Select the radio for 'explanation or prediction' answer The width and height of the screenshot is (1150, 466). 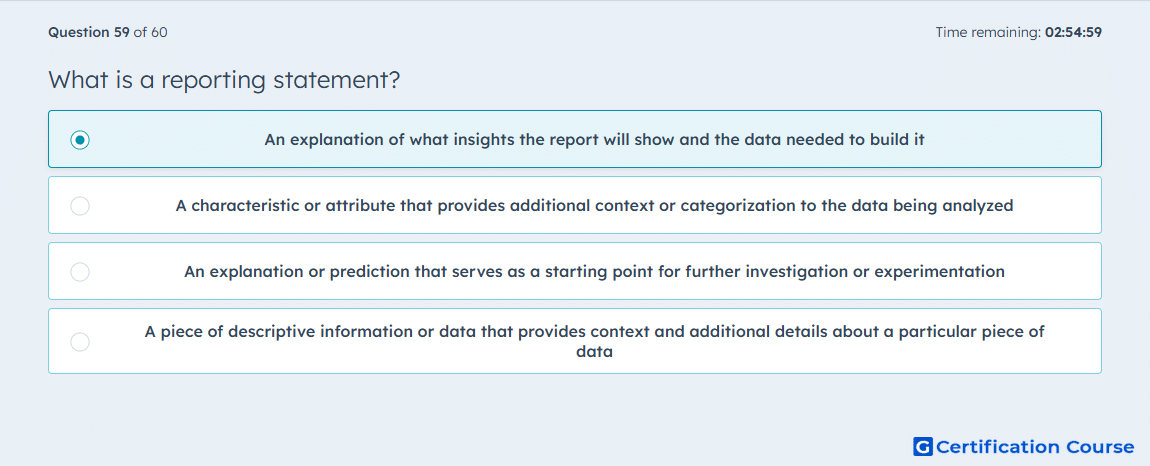pyautogui.click(x=80, y=272)
